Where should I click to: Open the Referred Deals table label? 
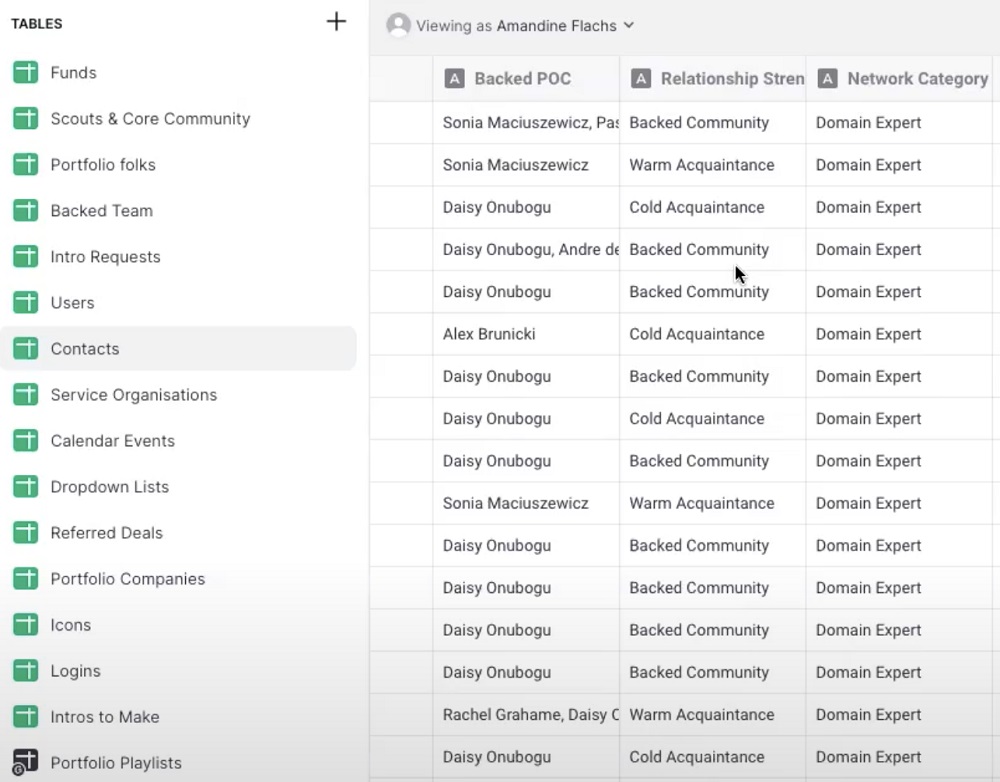(107, 532)
